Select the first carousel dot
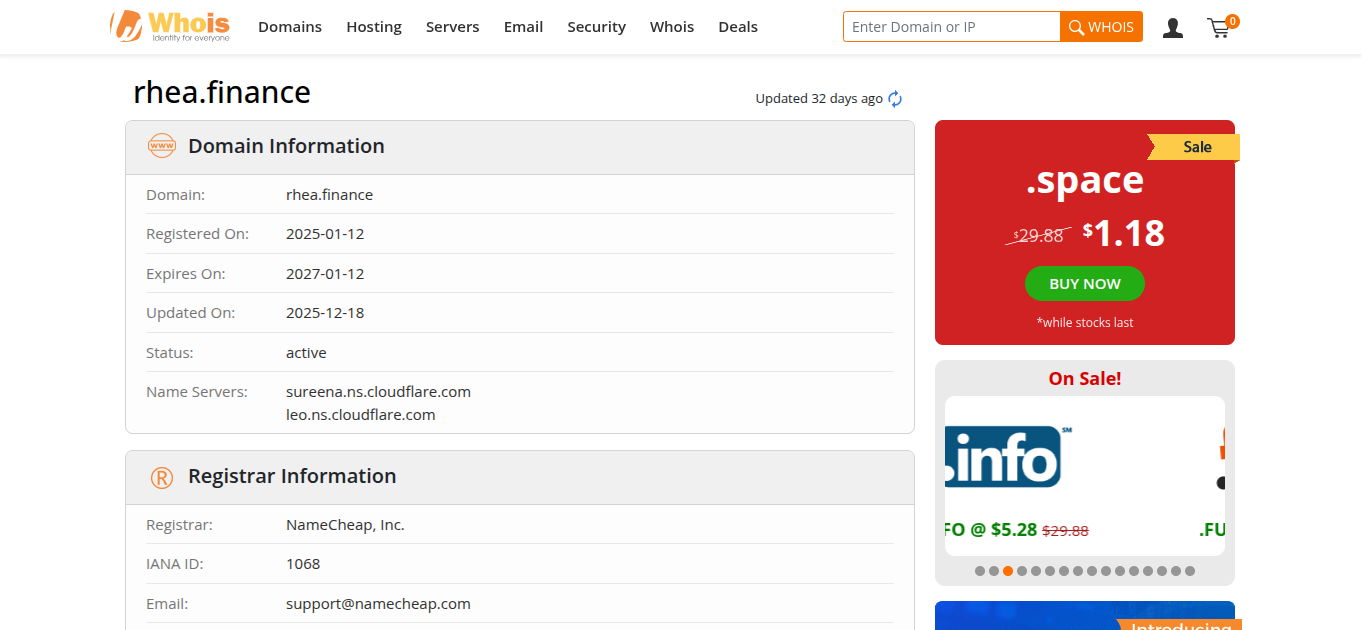Viewport: 1362px width, 630px height. (x=980, y=571)
